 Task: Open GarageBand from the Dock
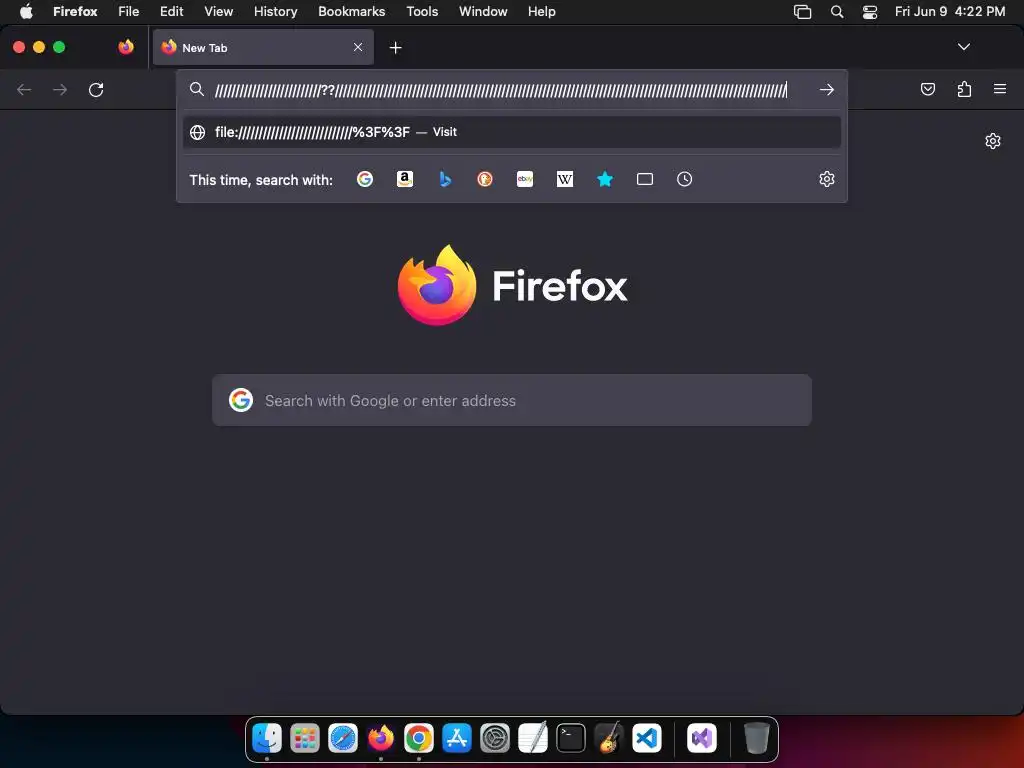point(608,738)
